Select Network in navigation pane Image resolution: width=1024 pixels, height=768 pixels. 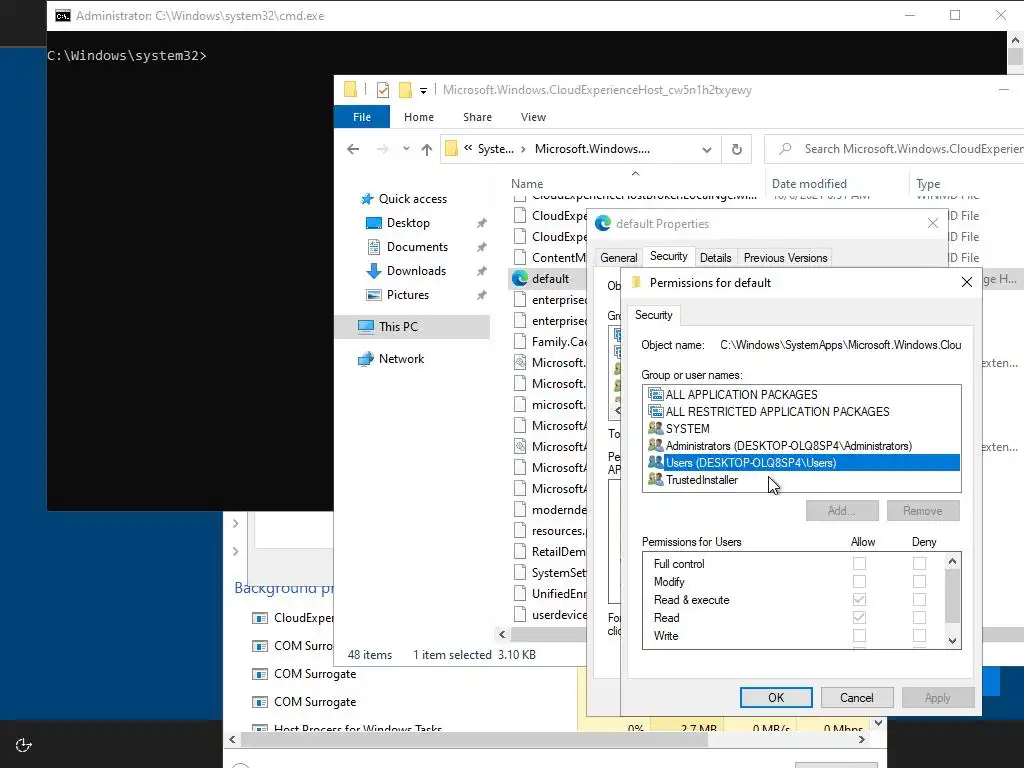pyautogui.click(x=401, y=359)
